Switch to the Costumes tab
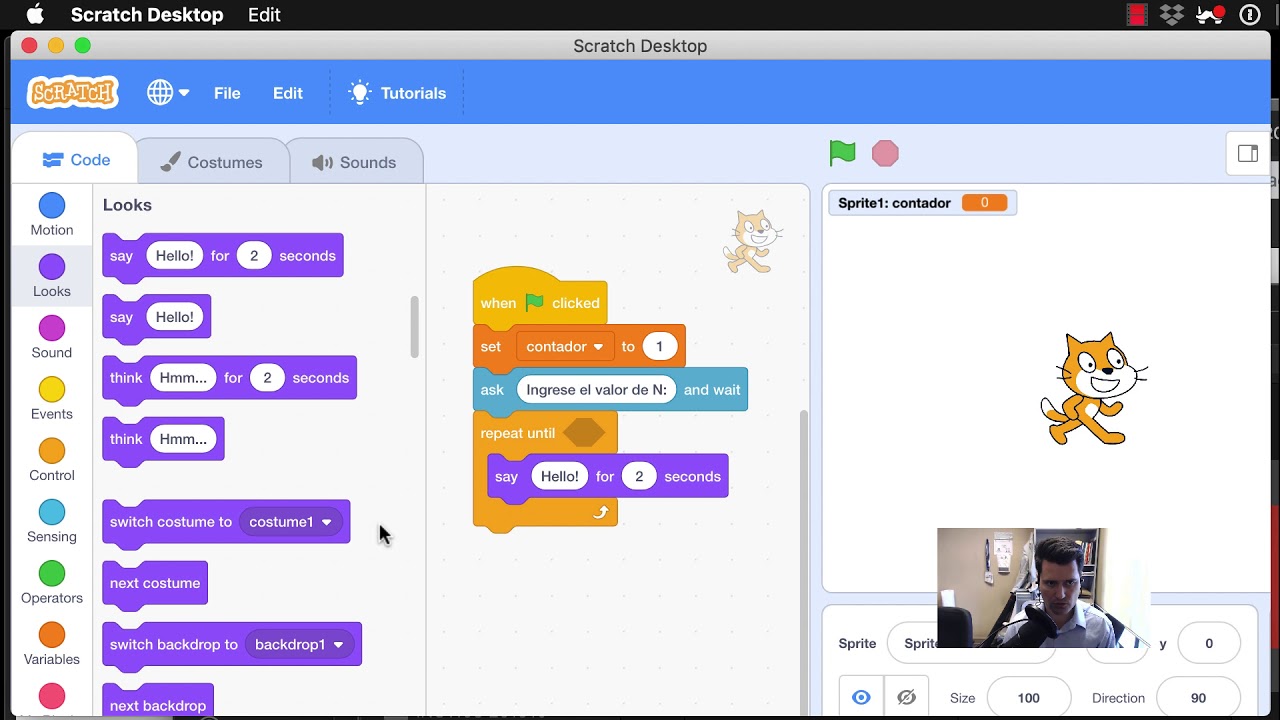The width and height of the screenshot is (1280, 720). [211, 162]
